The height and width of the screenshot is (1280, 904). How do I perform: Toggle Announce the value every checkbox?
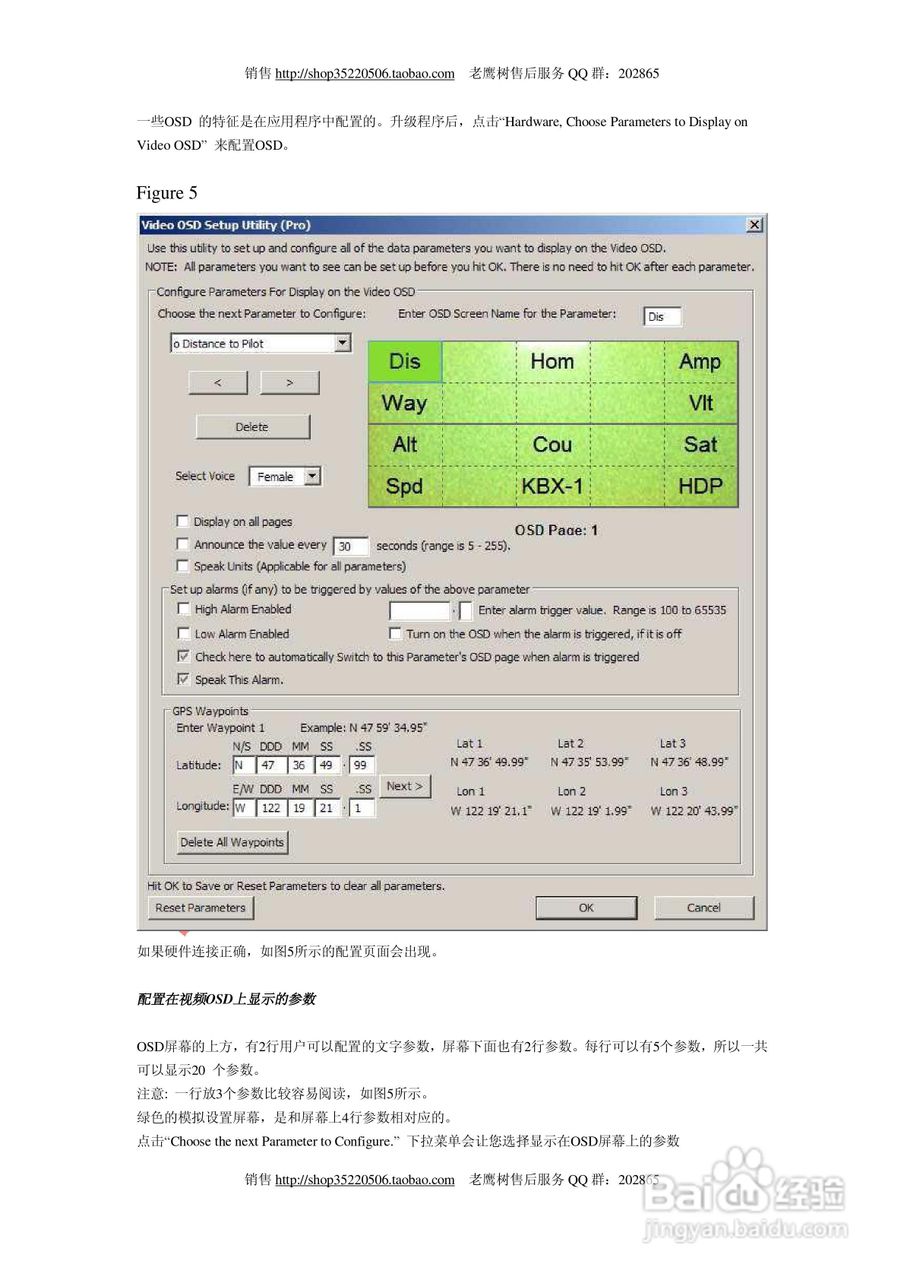tap(182, 544)
